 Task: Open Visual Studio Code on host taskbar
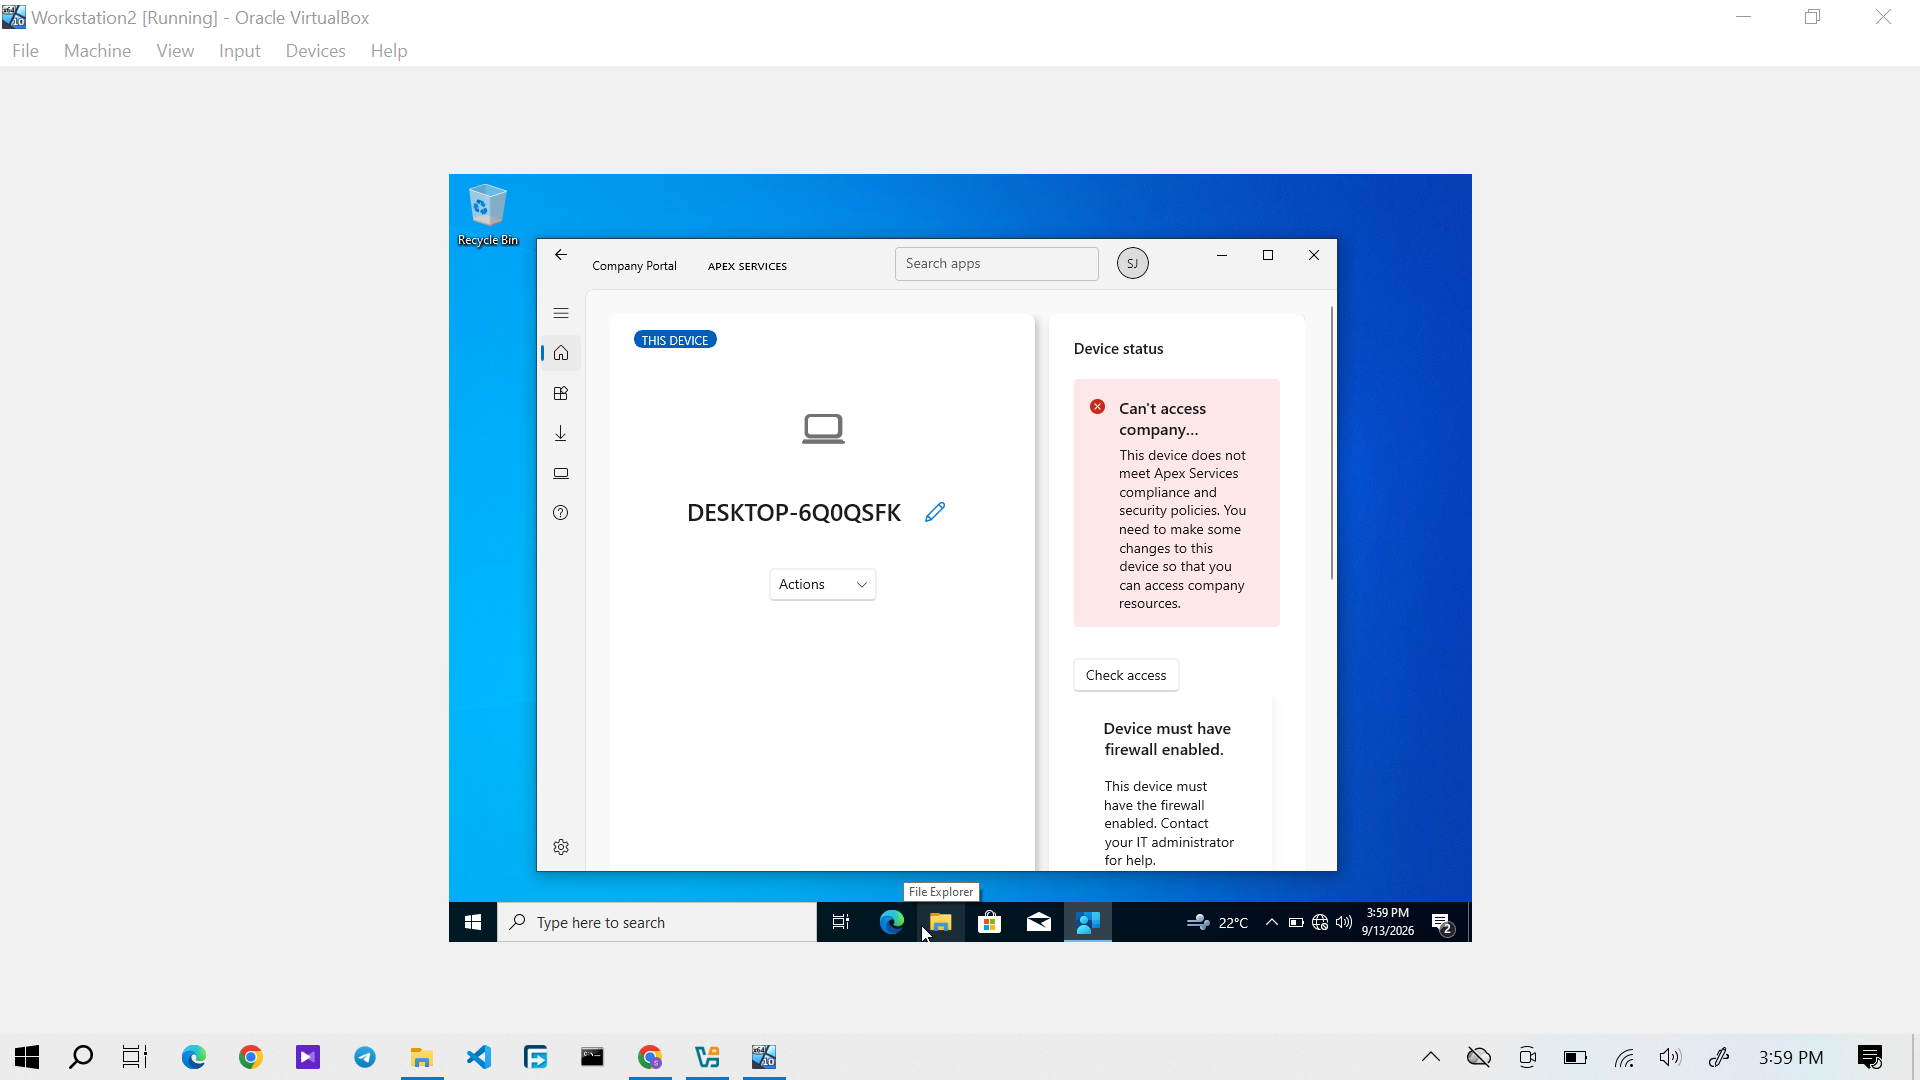[479, 1057]
